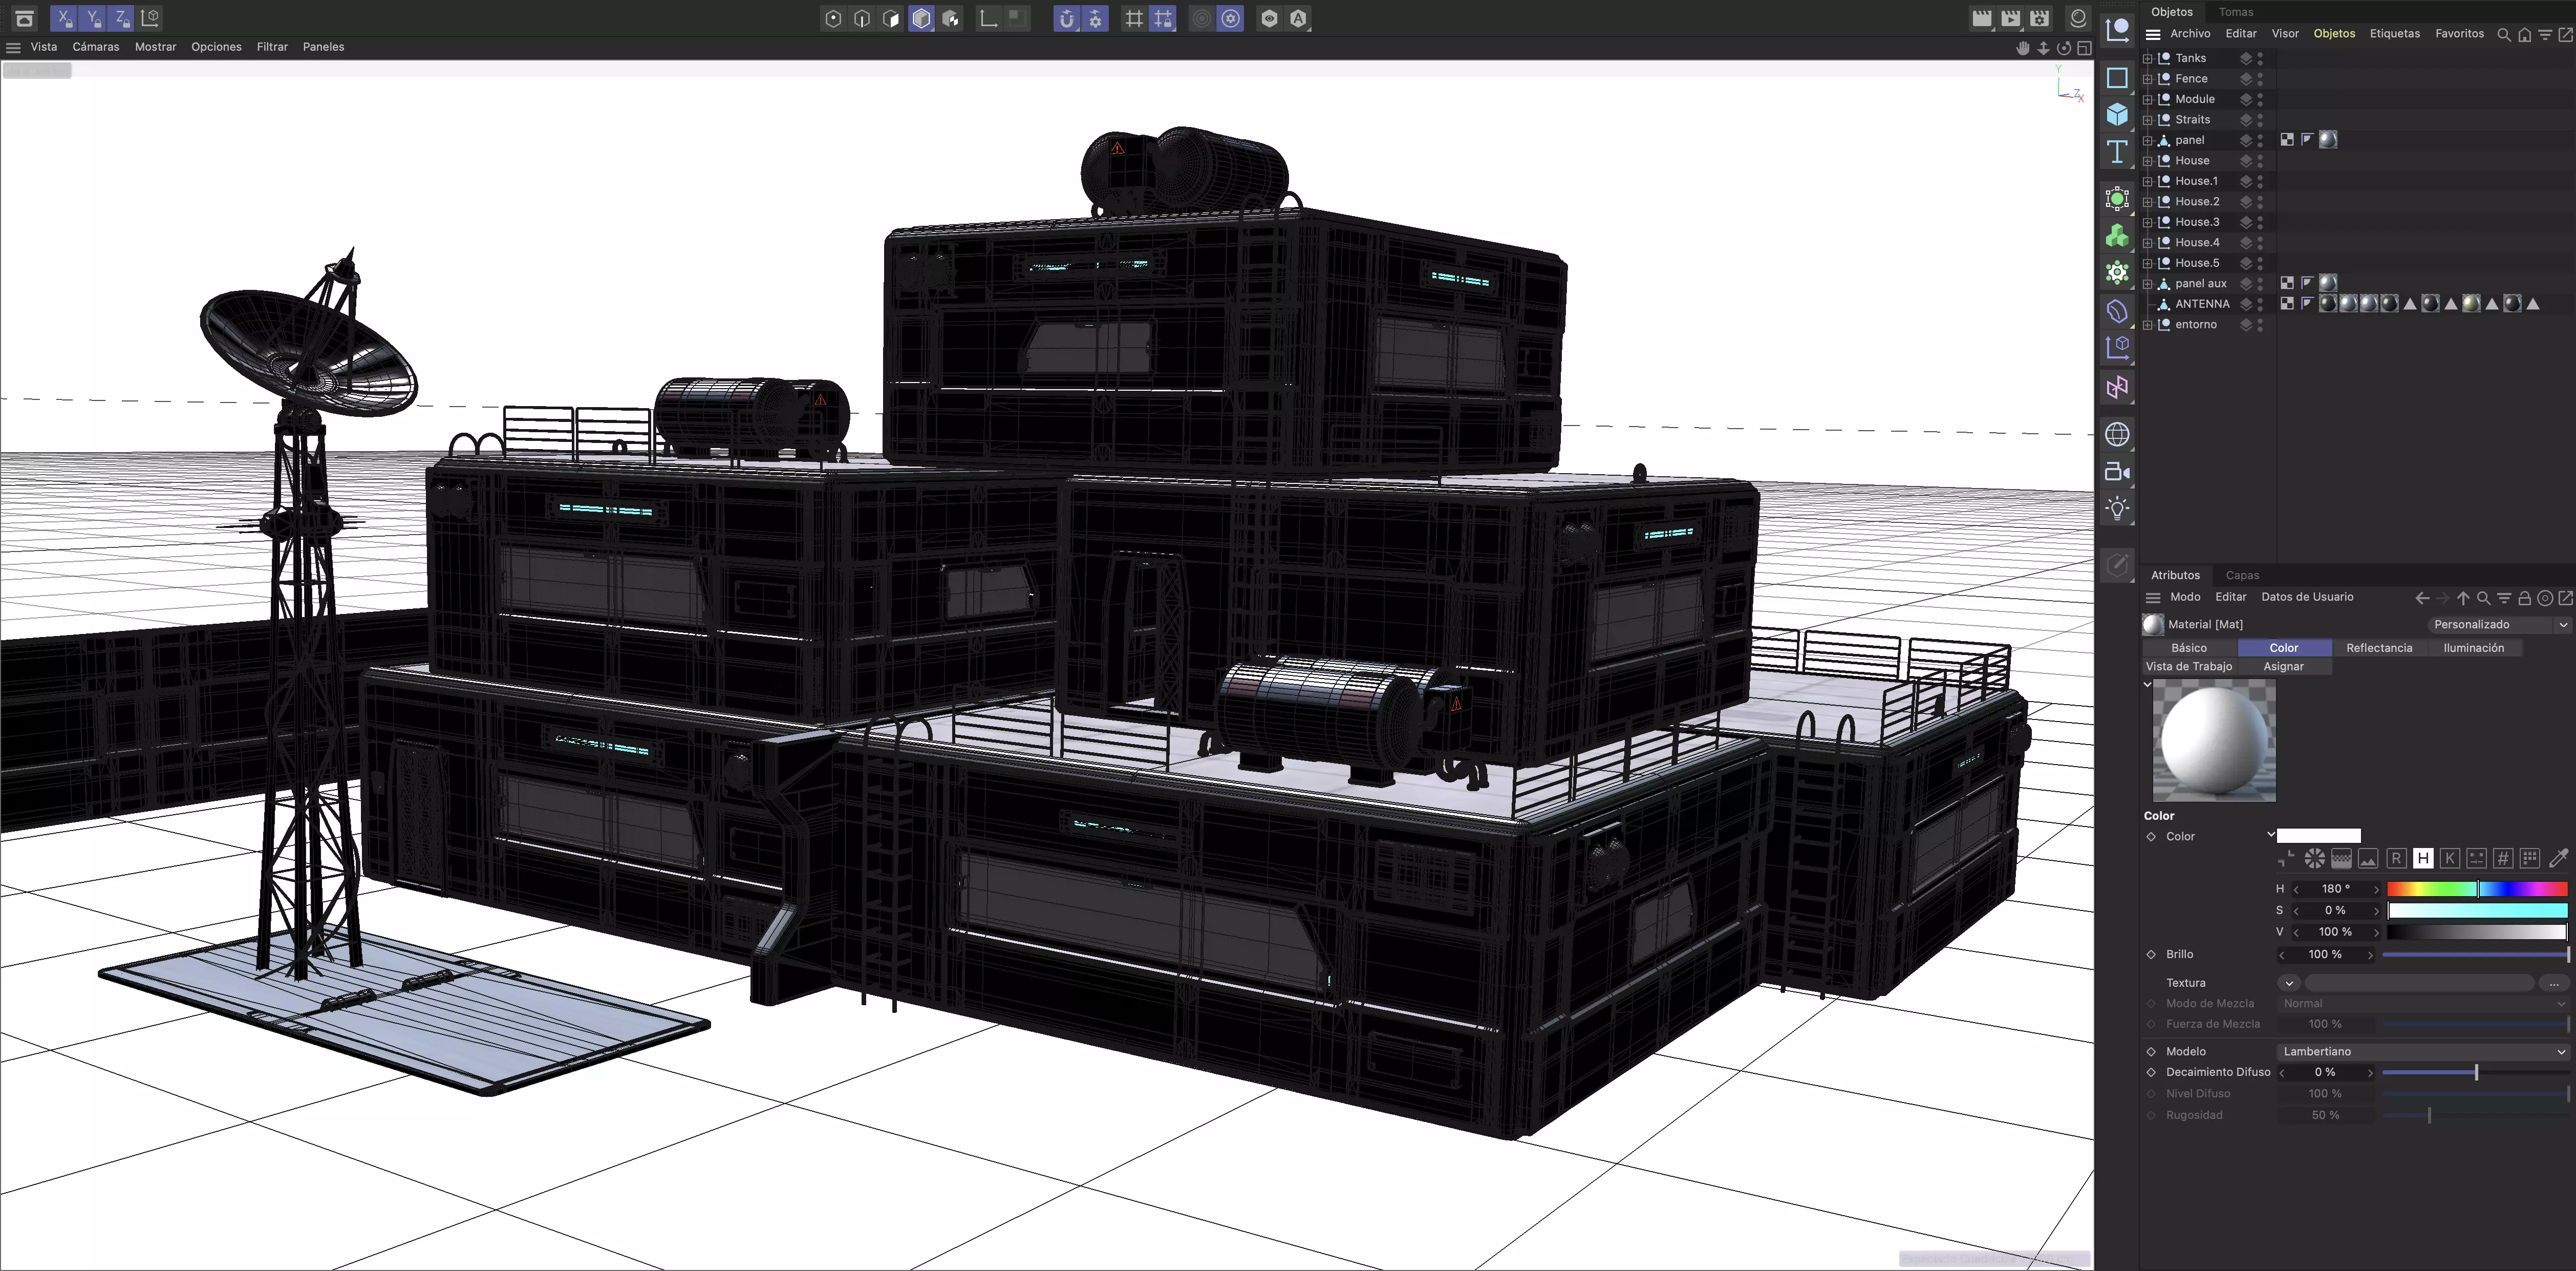Click the material tag on panel
Screen dimensions: 2576x1271
point(2328,140)
